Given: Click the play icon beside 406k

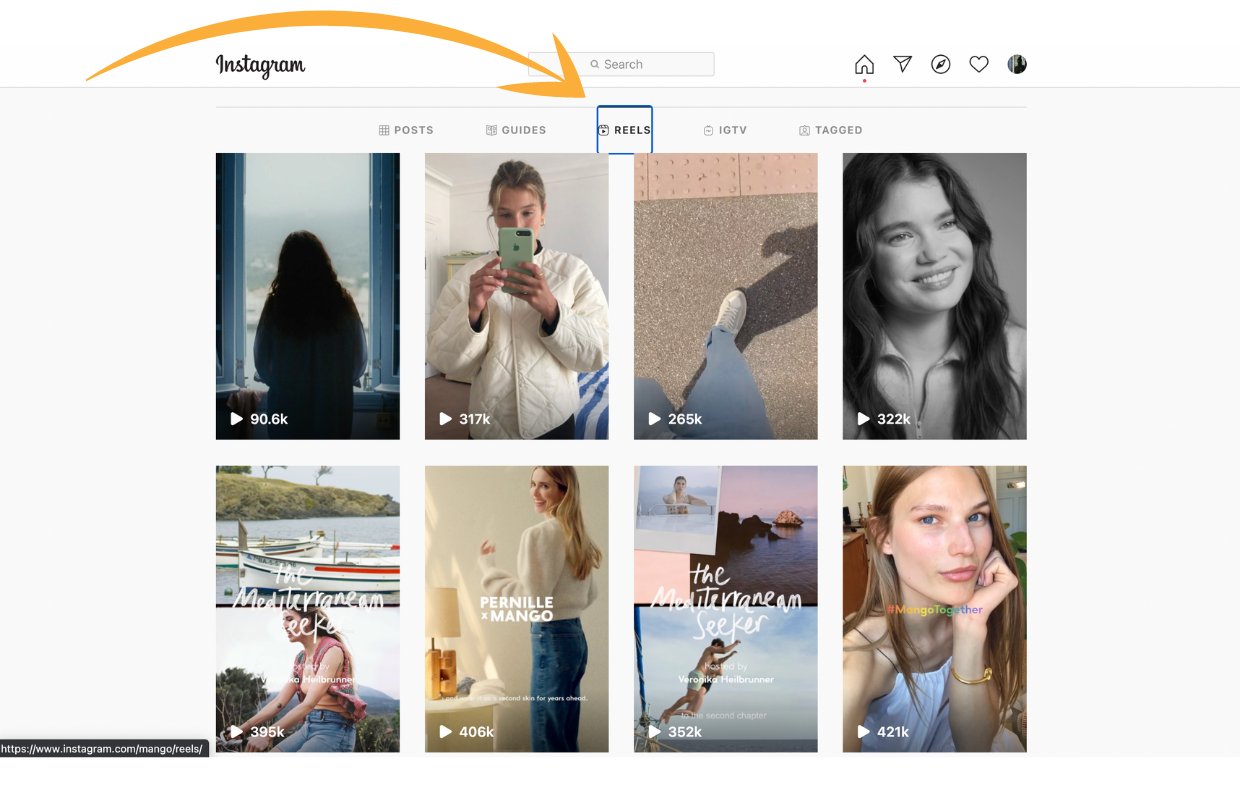Looking at the screenshot, I should pos(446,732).
